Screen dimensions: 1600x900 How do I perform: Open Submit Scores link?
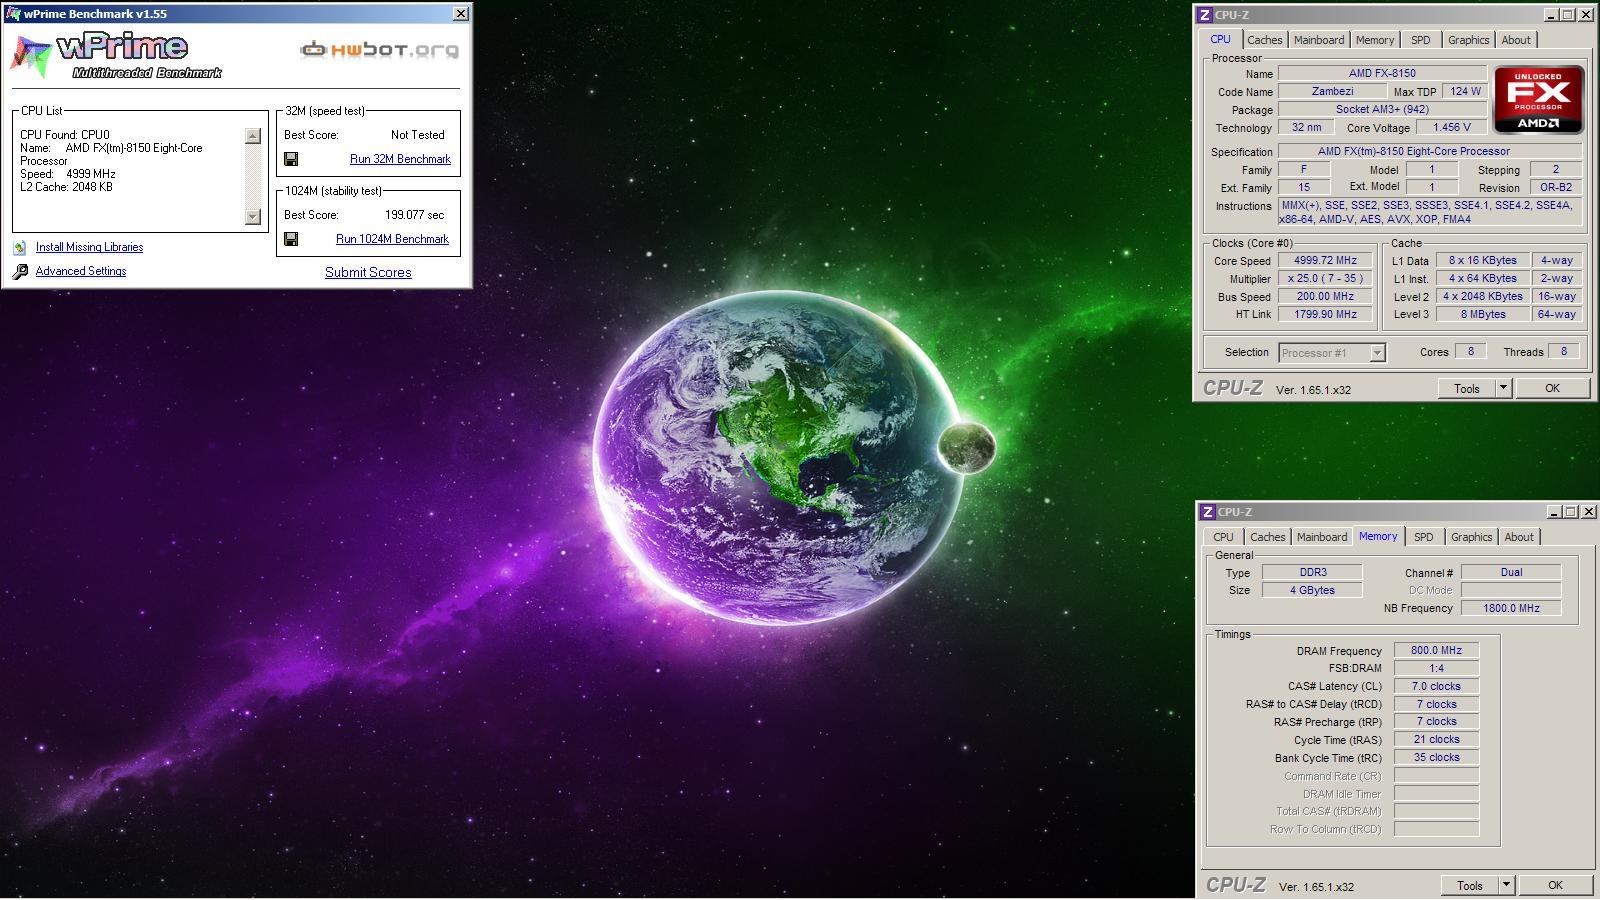(x=368, y=272)
